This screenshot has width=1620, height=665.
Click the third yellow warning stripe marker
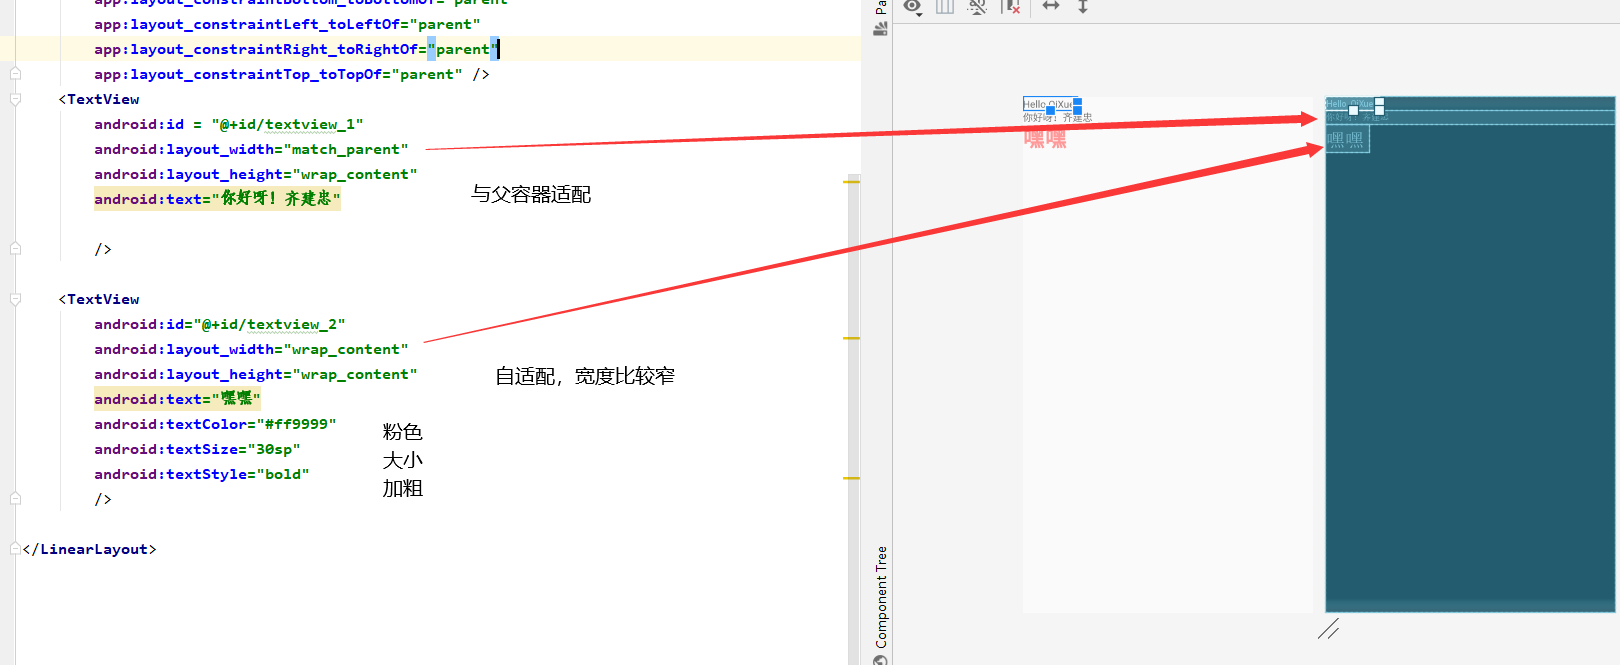click(x=852, y=479)
